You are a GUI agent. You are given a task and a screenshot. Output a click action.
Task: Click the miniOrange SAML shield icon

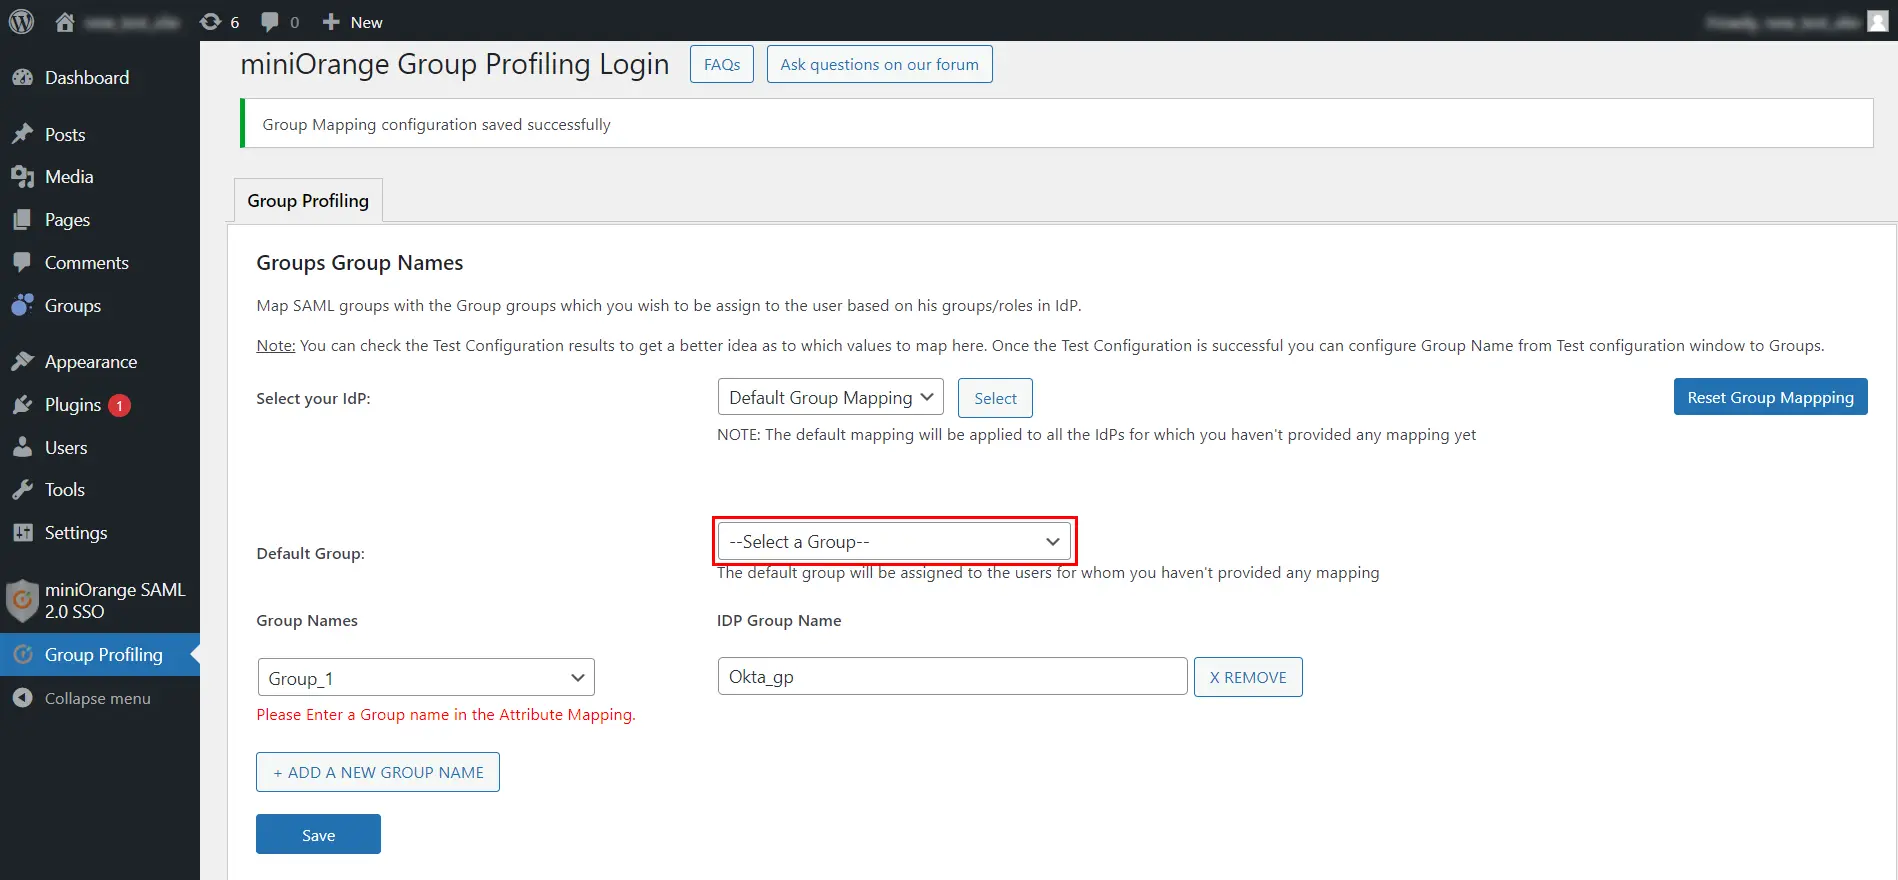(x=22, y=601)
